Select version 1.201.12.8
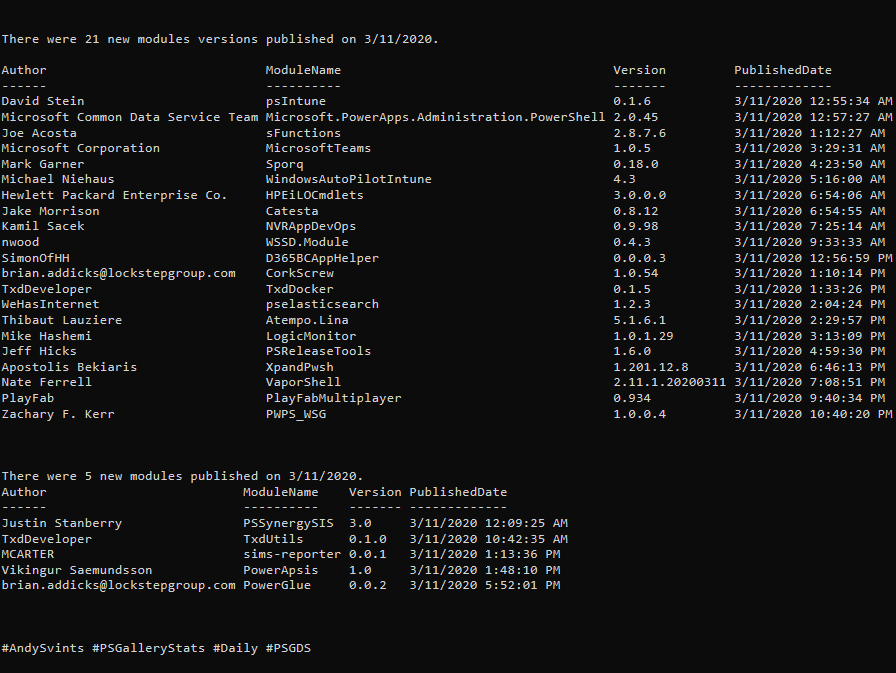The height and width of the screenshot is (673, 896). pyautogui.click(x=650, y=367)
